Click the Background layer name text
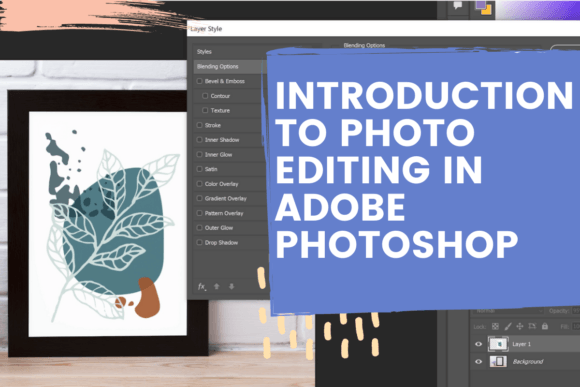The height and width of the screenshot is (387, 580). pos(528,361)
